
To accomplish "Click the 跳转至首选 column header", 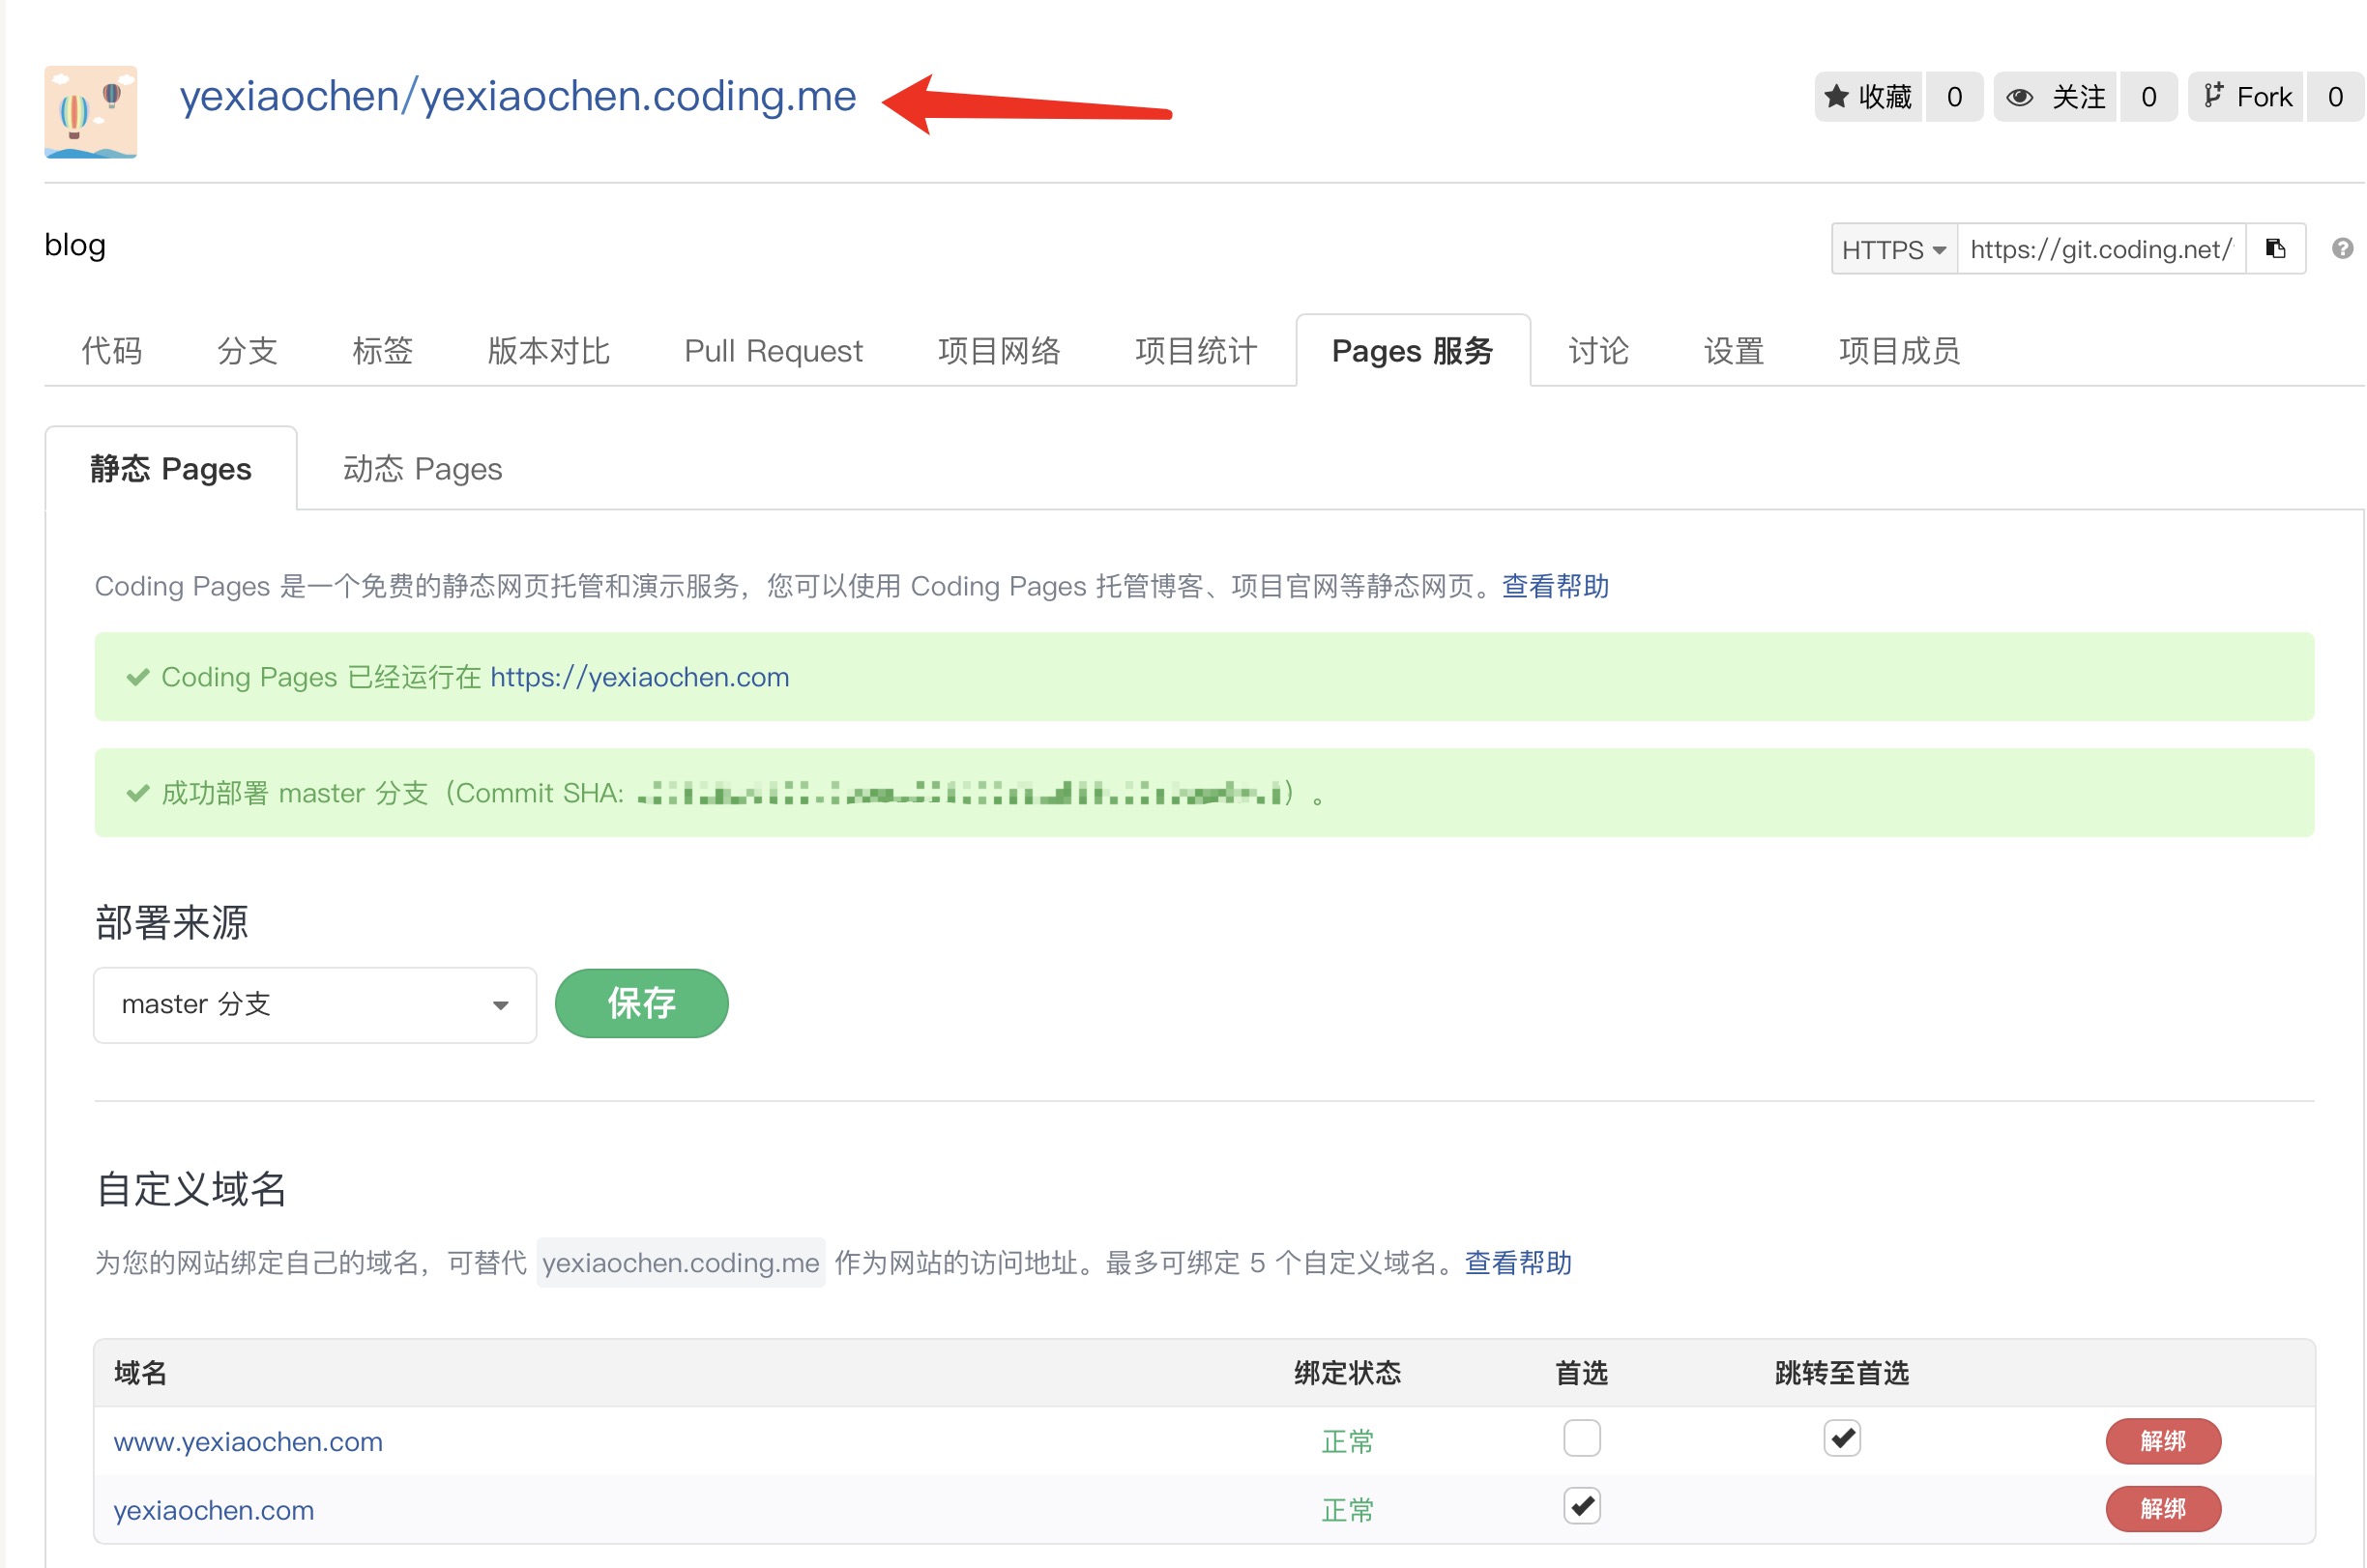I will coord(1841,1373).
